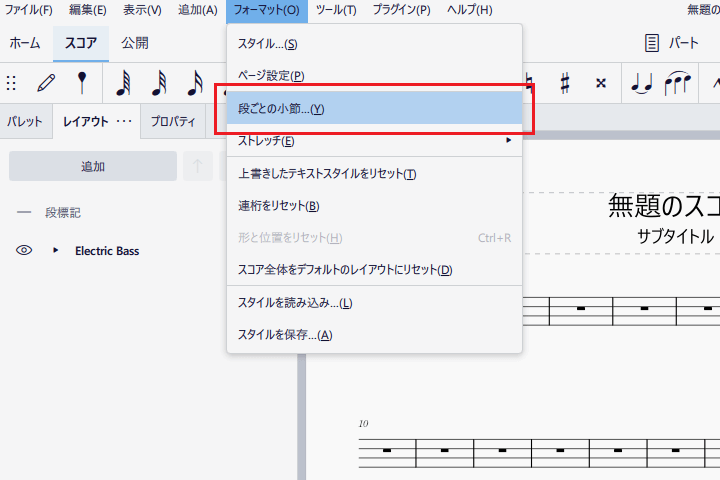This screenshot has width=720, height=480.
Task: Select the 64th note duration
Action: pos(124,83)
